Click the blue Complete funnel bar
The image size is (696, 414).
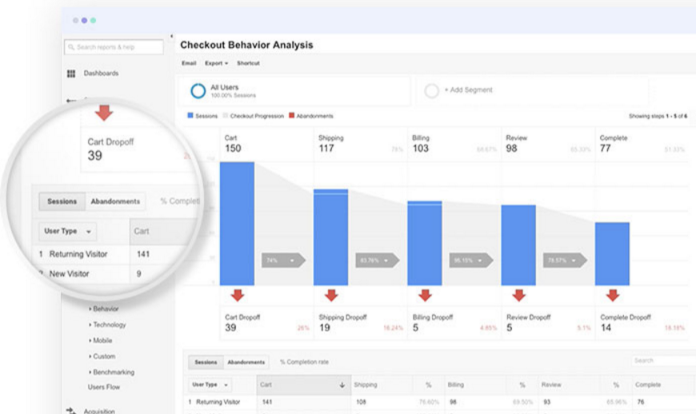coord(613,254)
